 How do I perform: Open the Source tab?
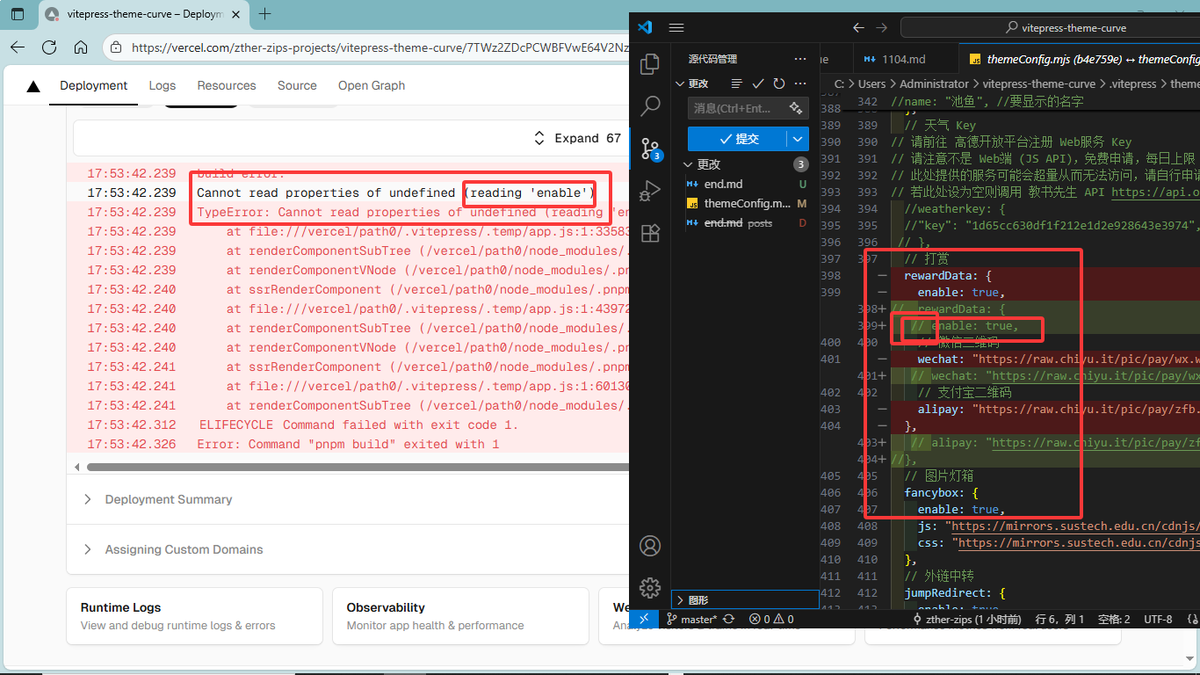click(297, 86)
